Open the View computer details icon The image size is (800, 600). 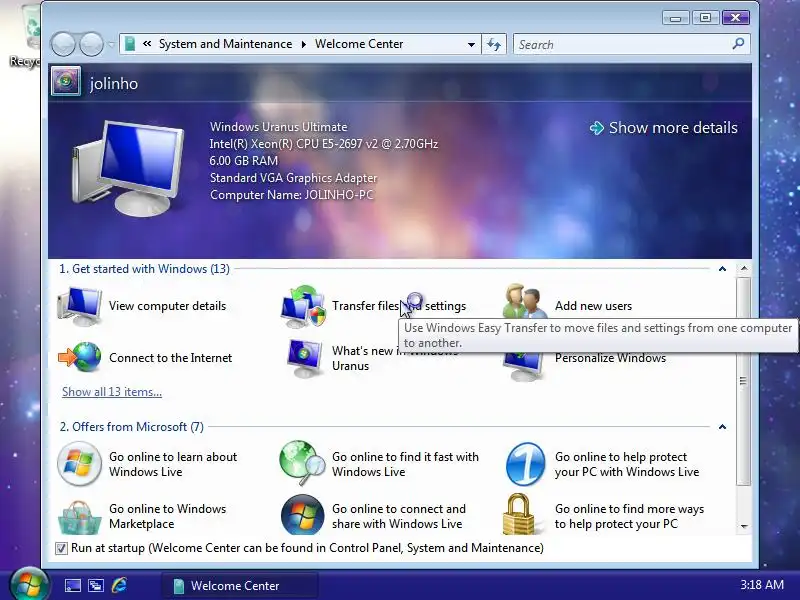point(80,305)
